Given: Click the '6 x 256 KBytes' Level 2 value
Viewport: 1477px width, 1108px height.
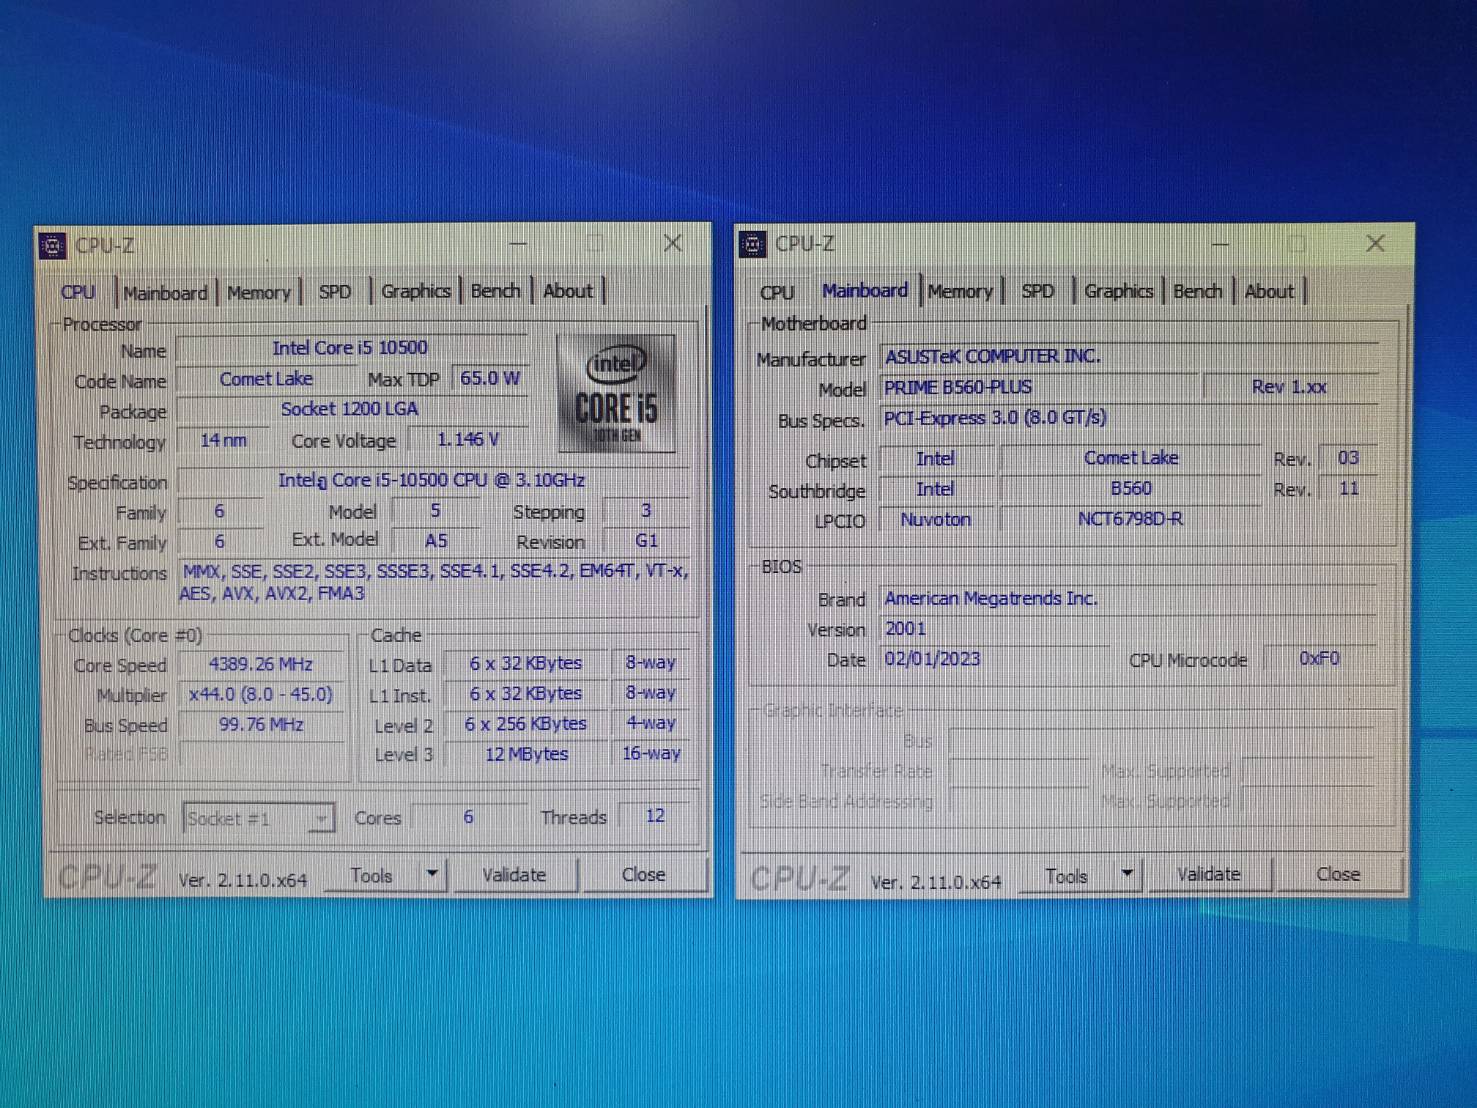Looking at the screenshot, I should (526, 723).
